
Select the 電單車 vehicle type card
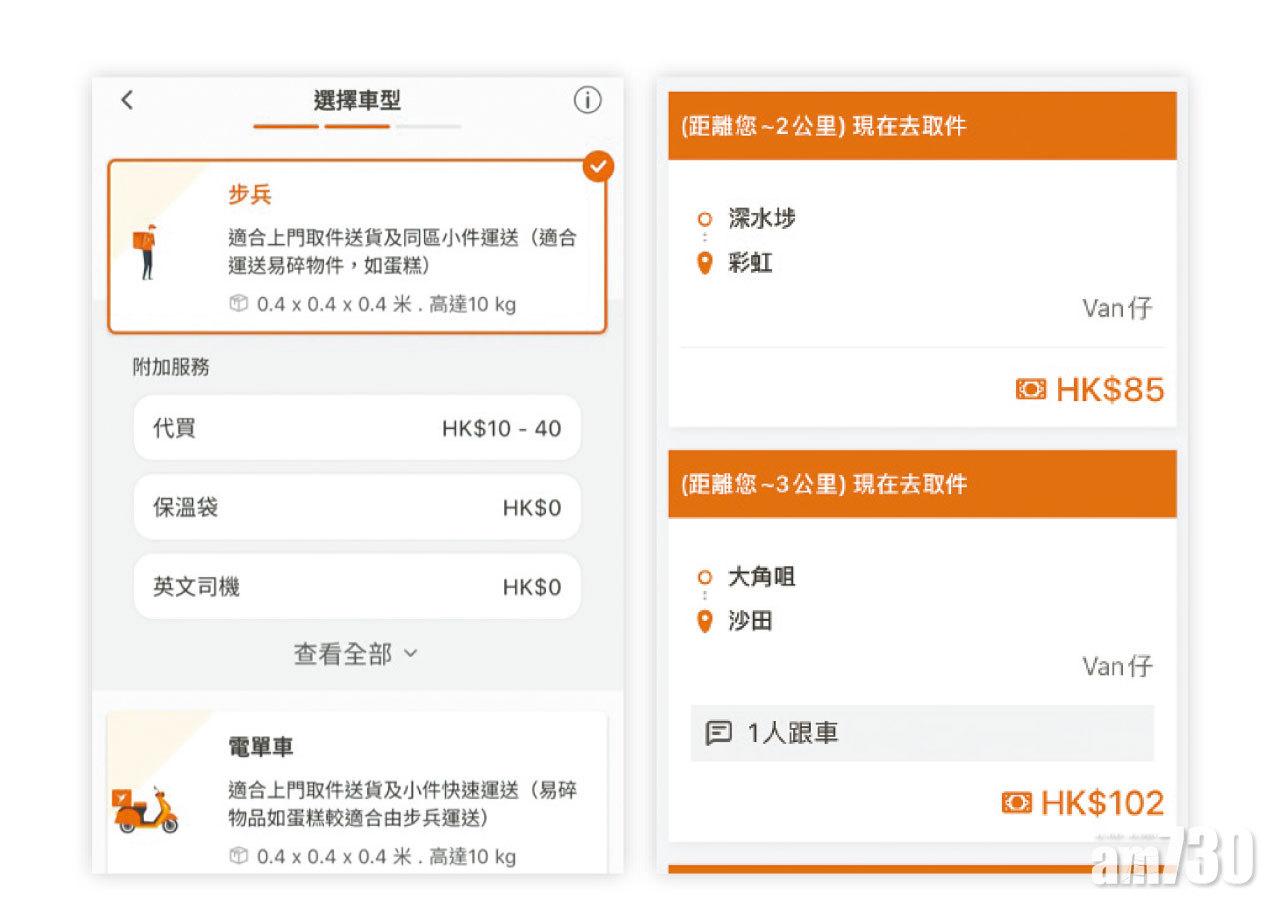coord(356,790)
